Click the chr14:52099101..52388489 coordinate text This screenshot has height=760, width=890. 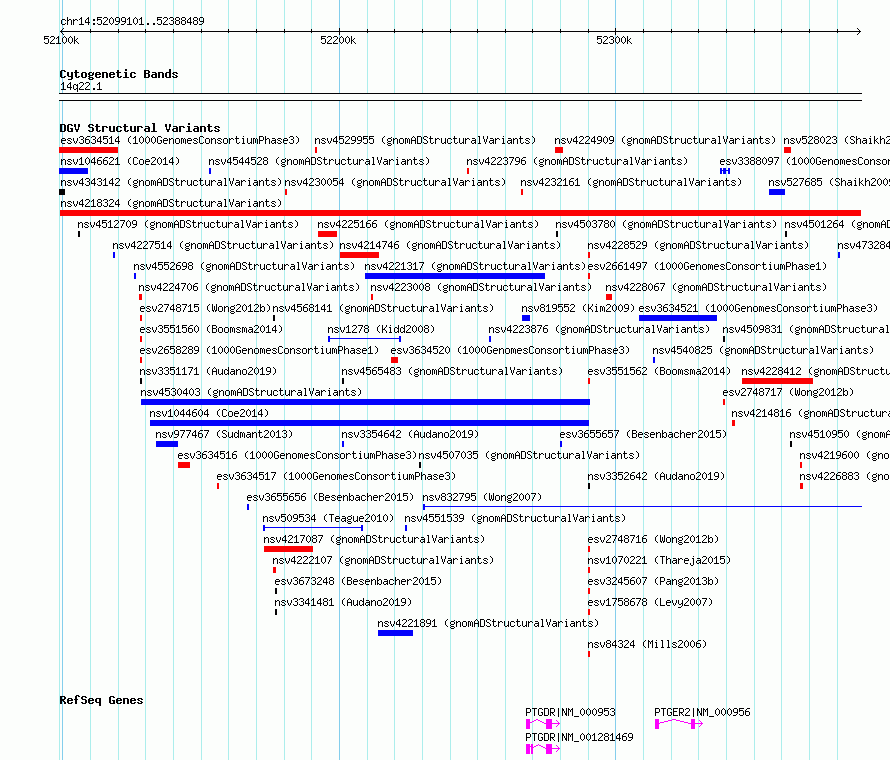pyautogui.click(x=132, y=21)
